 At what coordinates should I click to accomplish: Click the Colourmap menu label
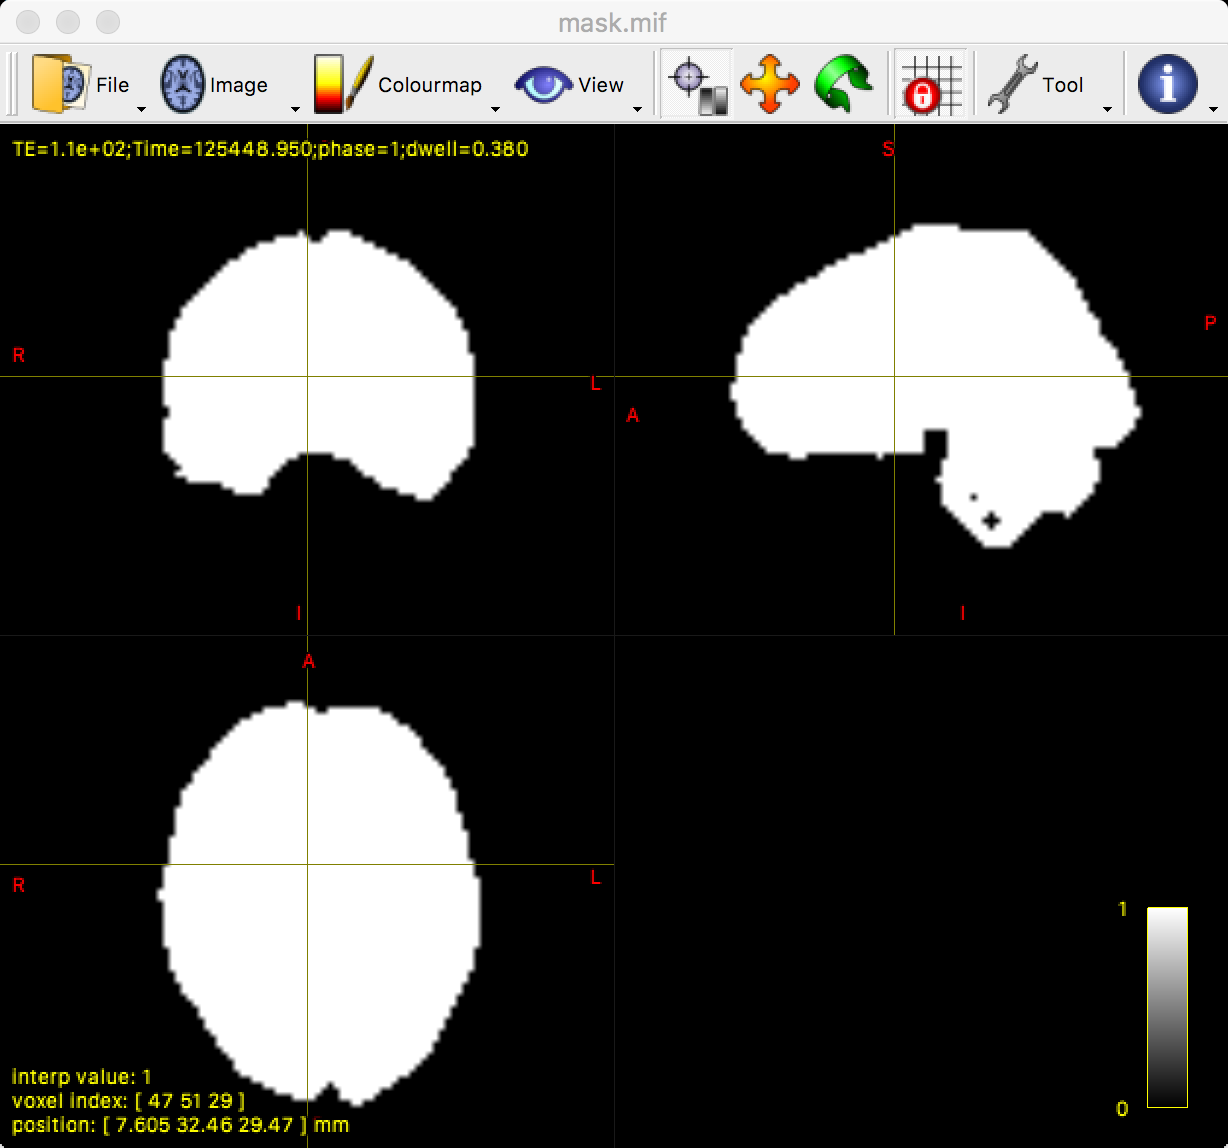coord(430,85)
